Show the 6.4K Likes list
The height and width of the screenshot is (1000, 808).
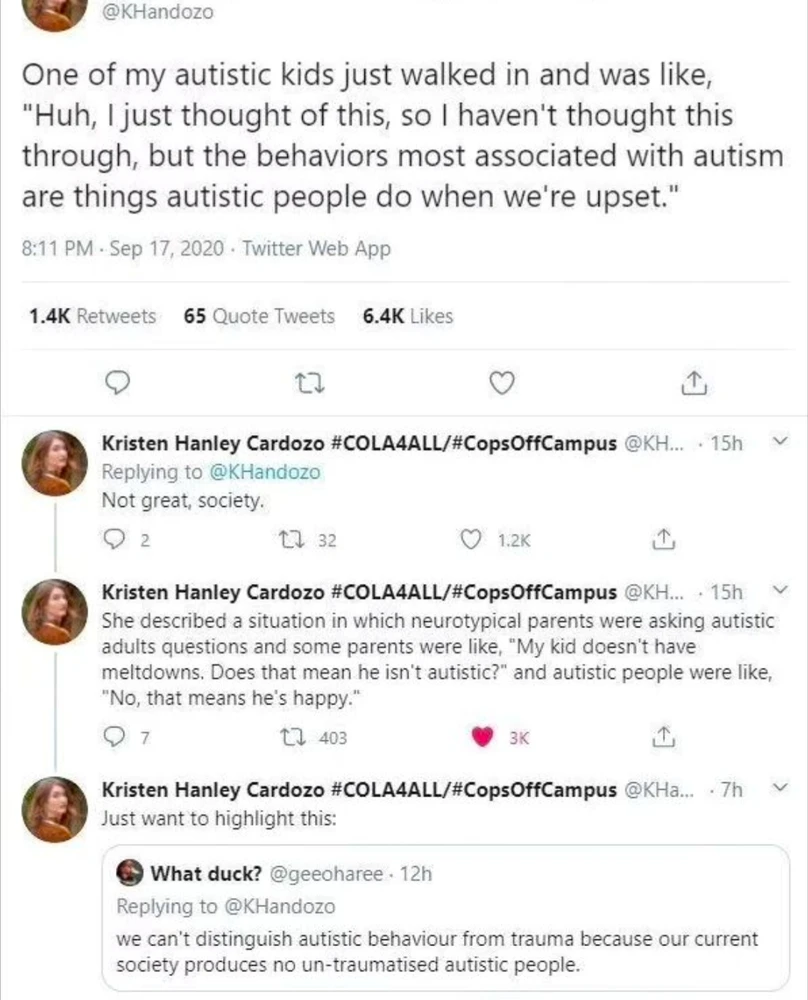coord(408,316)
